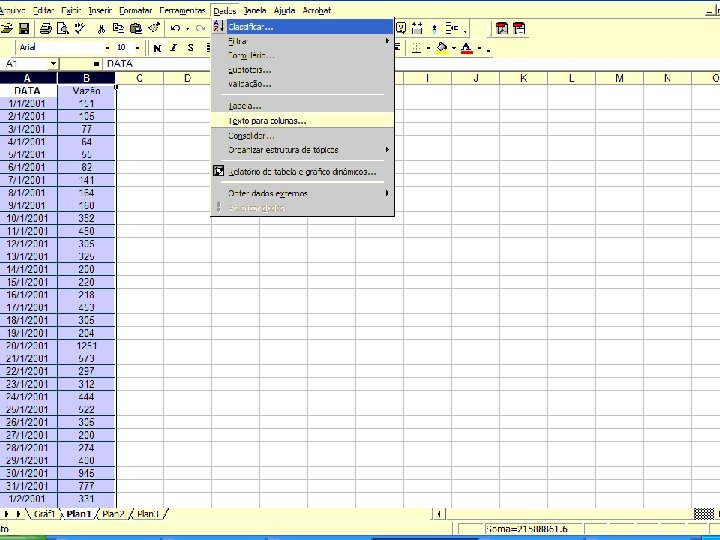Click the Cut scissors icon
The width and height of the screenshot is (720, 540).
pos(101,28)
